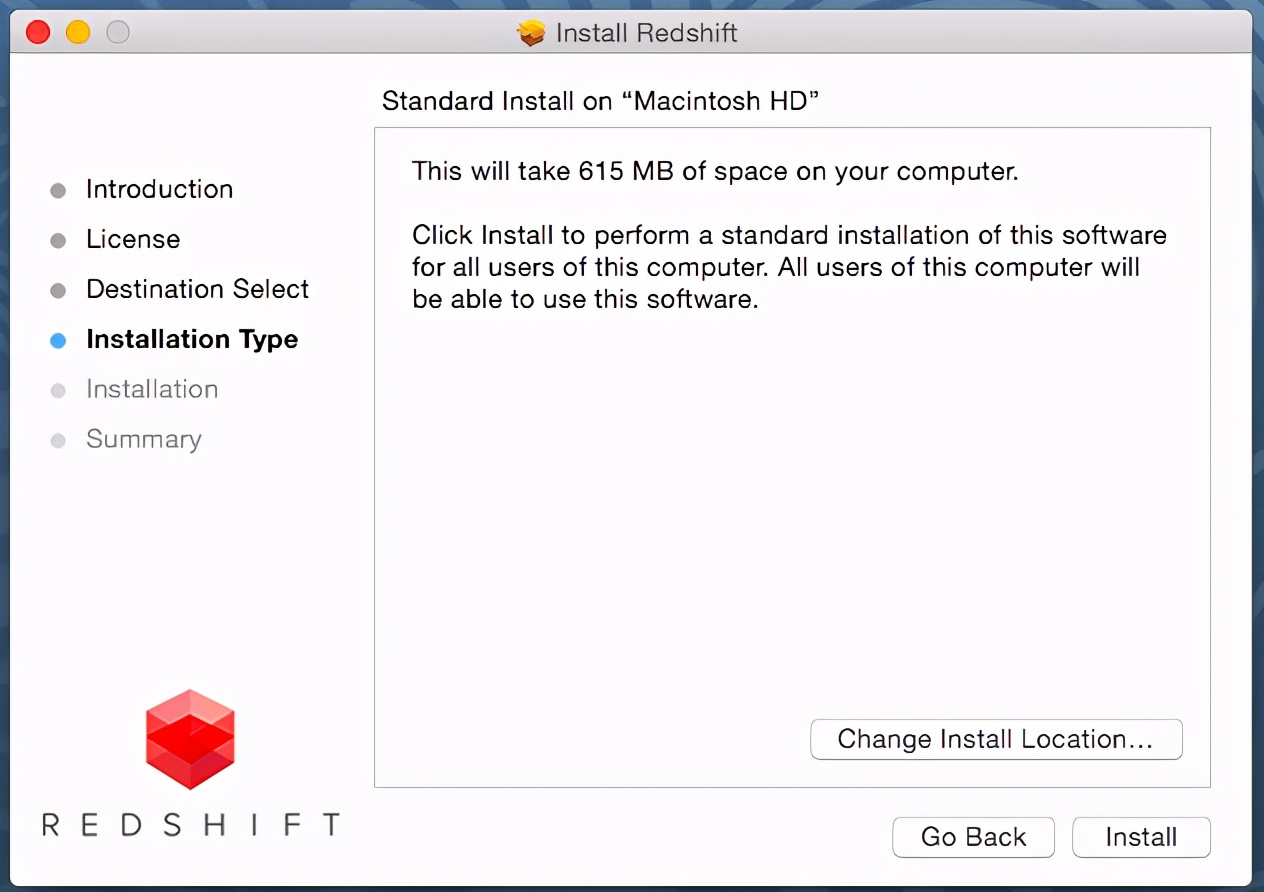Select the Destination Select step
This screenshot has height=892, width=1264.
198,289
